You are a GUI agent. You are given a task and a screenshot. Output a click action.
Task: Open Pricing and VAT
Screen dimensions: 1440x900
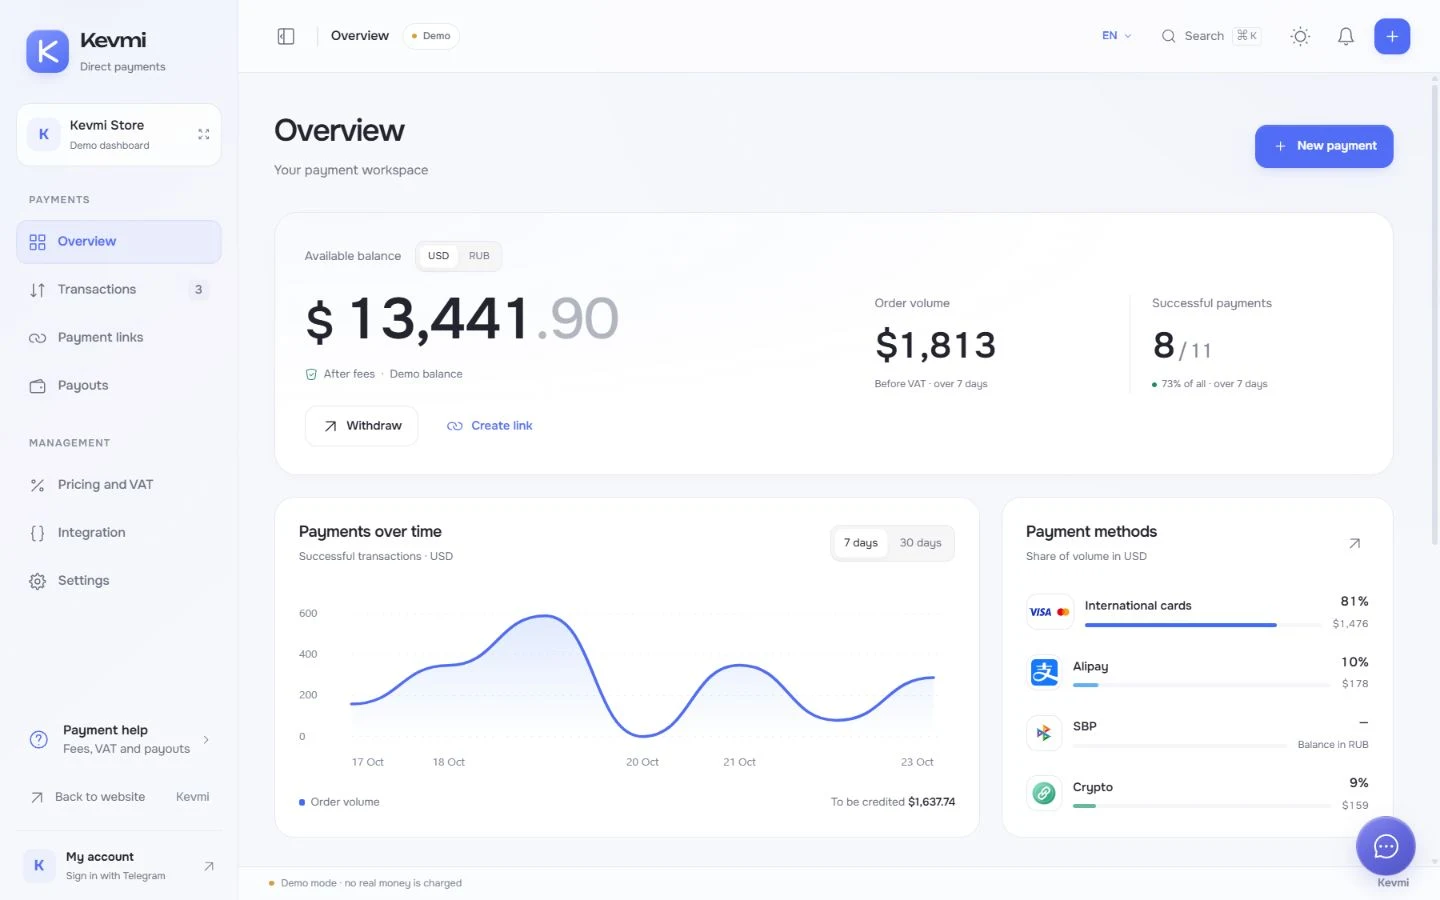tap(119, 485)
